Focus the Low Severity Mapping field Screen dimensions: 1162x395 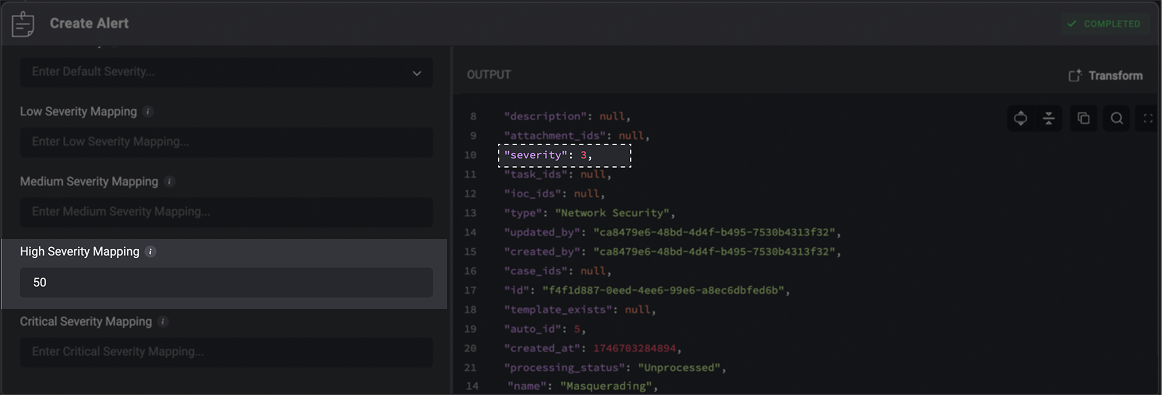pyautogui.click(x=226, y=142)
